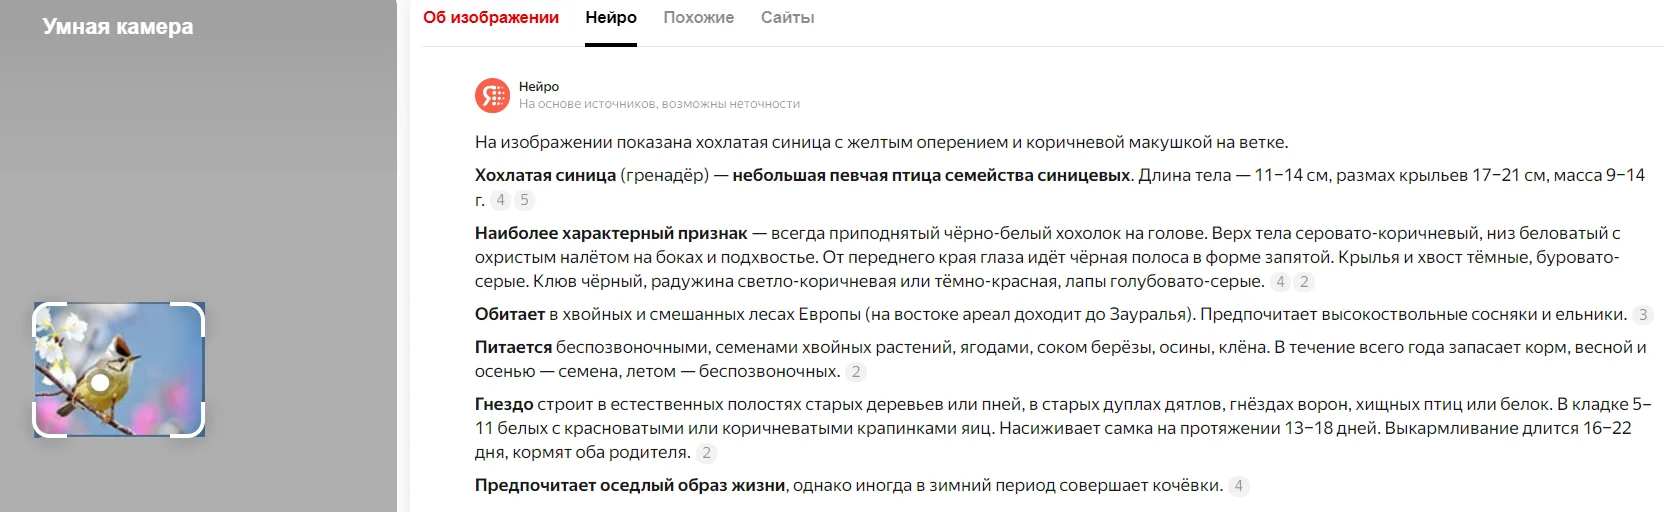Click the red Нейро logo icon
The image size is (1664, 512).
(x=492, y=95)
